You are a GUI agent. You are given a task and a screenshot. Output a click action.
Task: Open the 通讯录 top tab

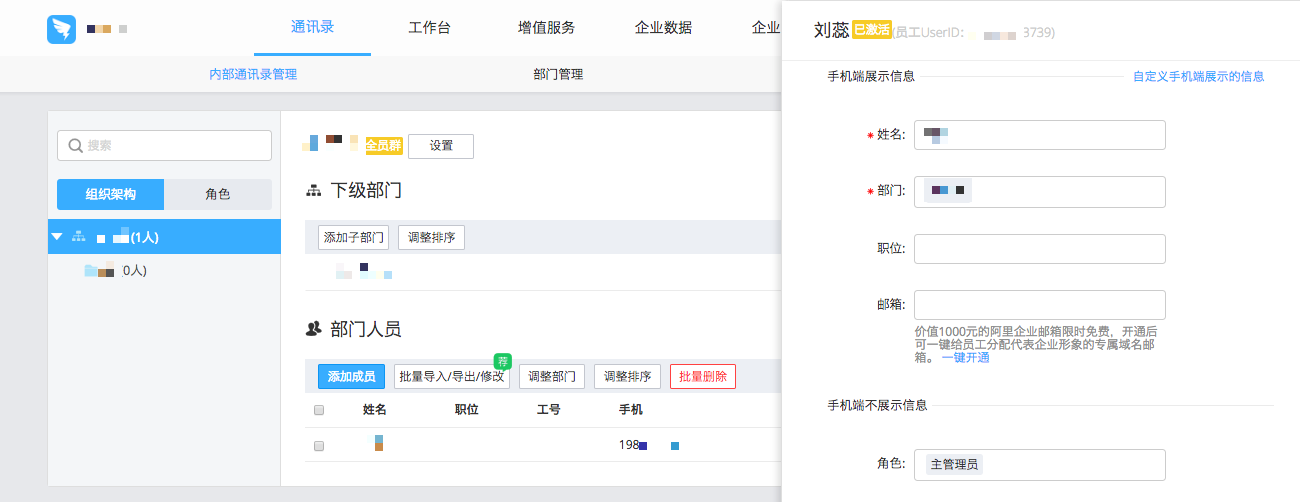[x=312, y=27]
